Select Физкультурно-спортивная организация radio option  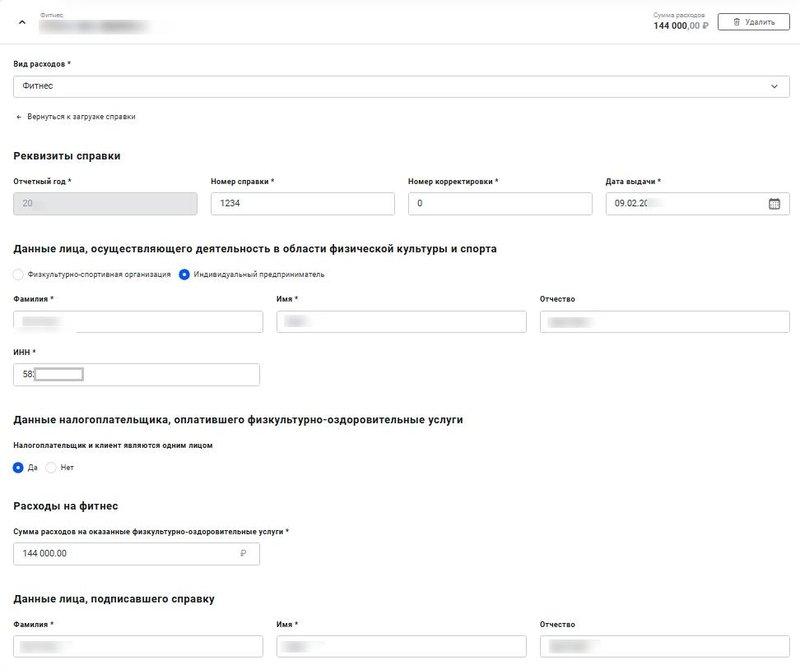coord(18,274)
